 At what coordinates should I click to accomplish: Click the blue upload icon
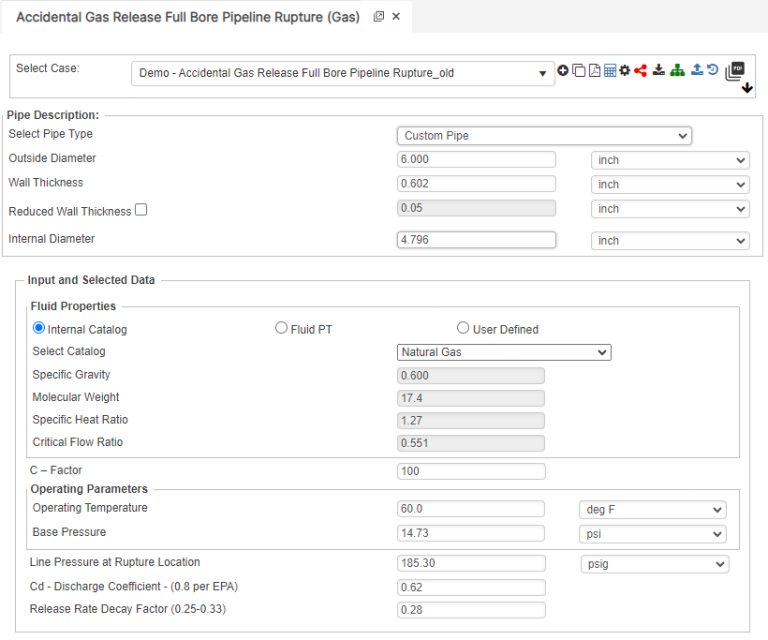point(697,71)
